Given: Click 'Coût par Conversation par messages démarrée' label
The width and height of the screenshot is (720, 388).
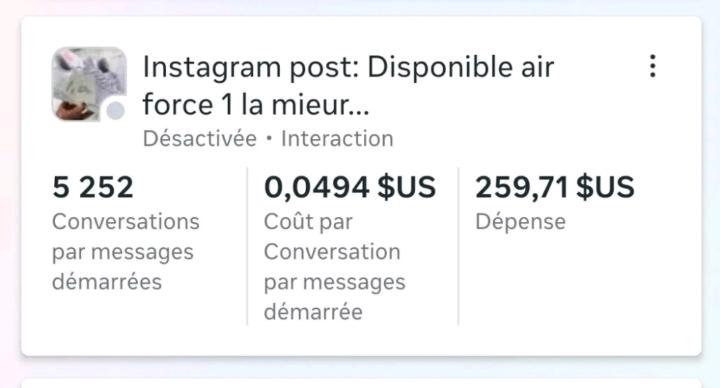Looking at the screenshot, I should click(x=335, y=267).
